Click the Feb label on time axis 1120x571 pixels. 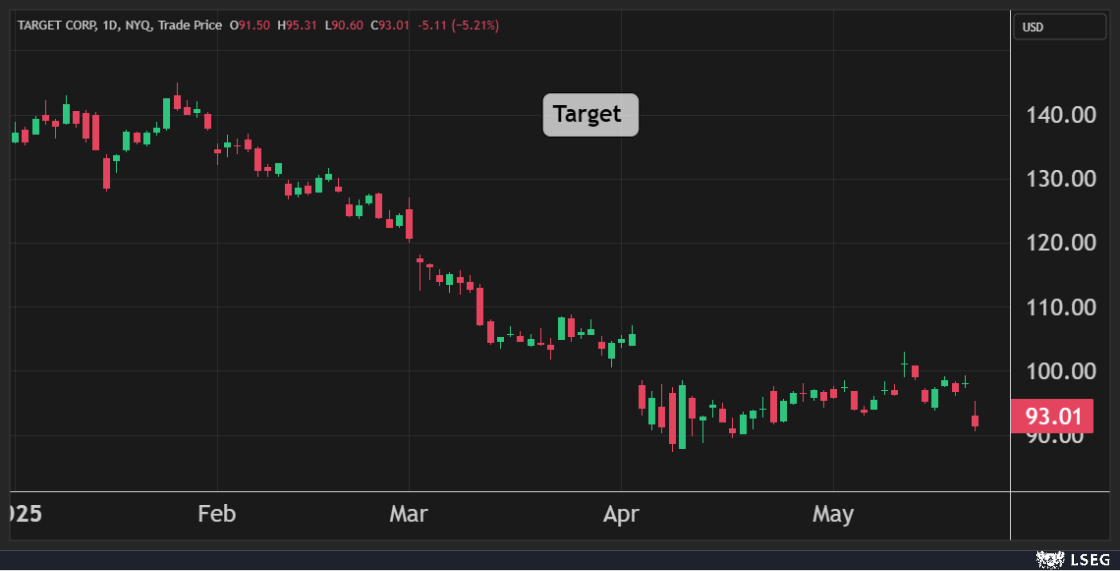tap(216, 514)
